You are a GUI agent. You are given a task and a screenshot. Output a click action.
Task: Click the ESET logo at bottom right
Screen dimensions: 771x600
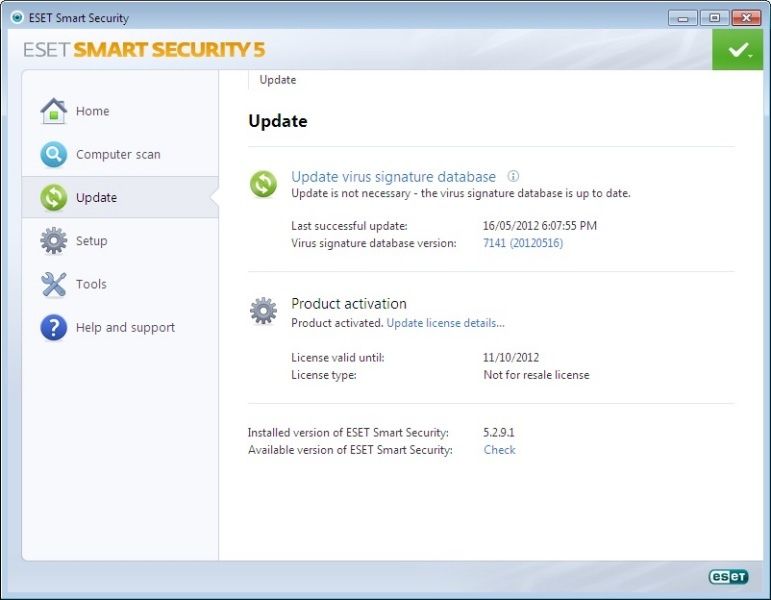click(728, 576)
